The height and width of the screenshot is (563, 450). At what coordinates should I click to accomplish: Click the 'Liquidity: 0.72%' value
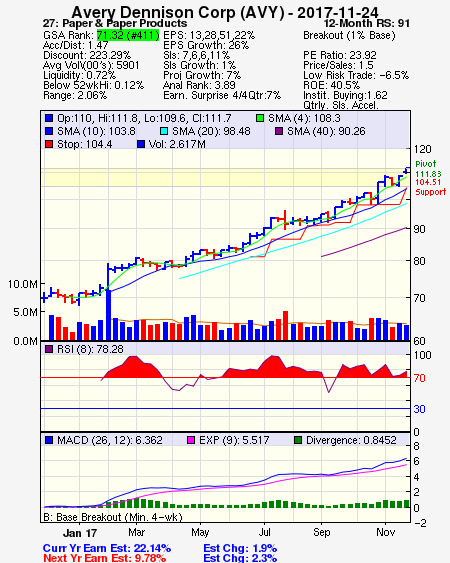[79, 75]
